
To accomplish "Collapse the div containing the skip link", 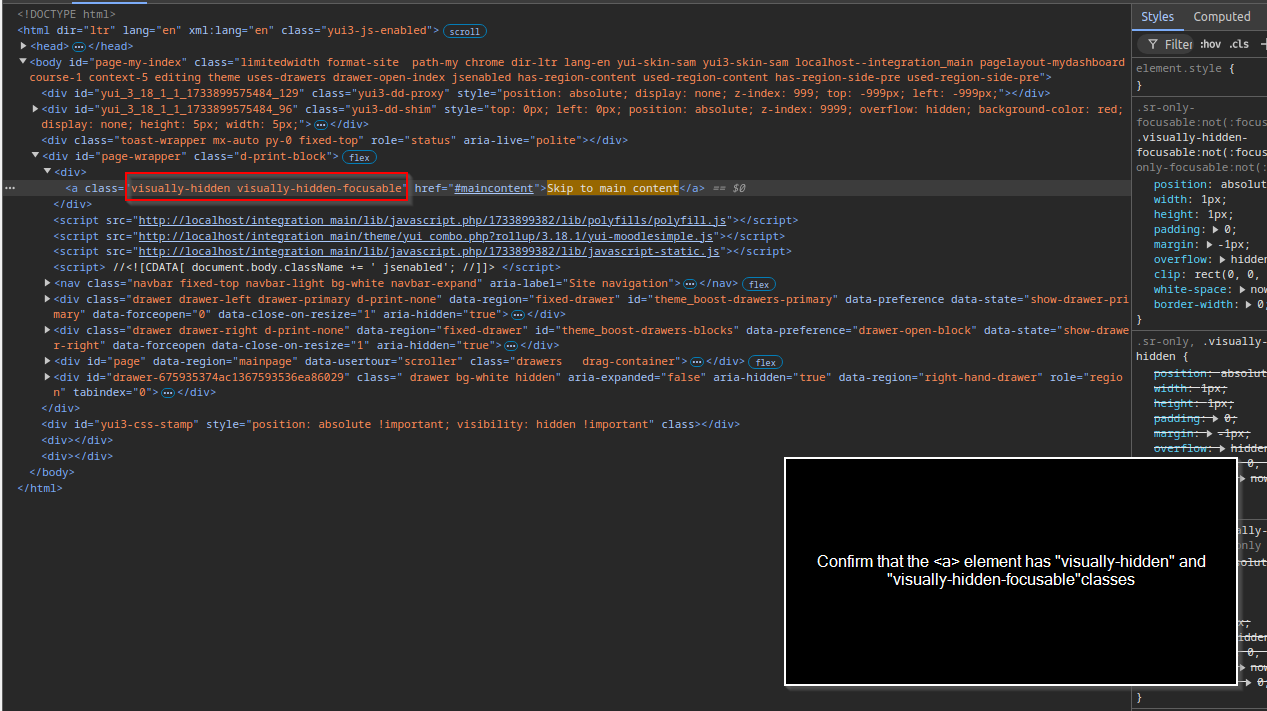I will [x=48, y=172].
